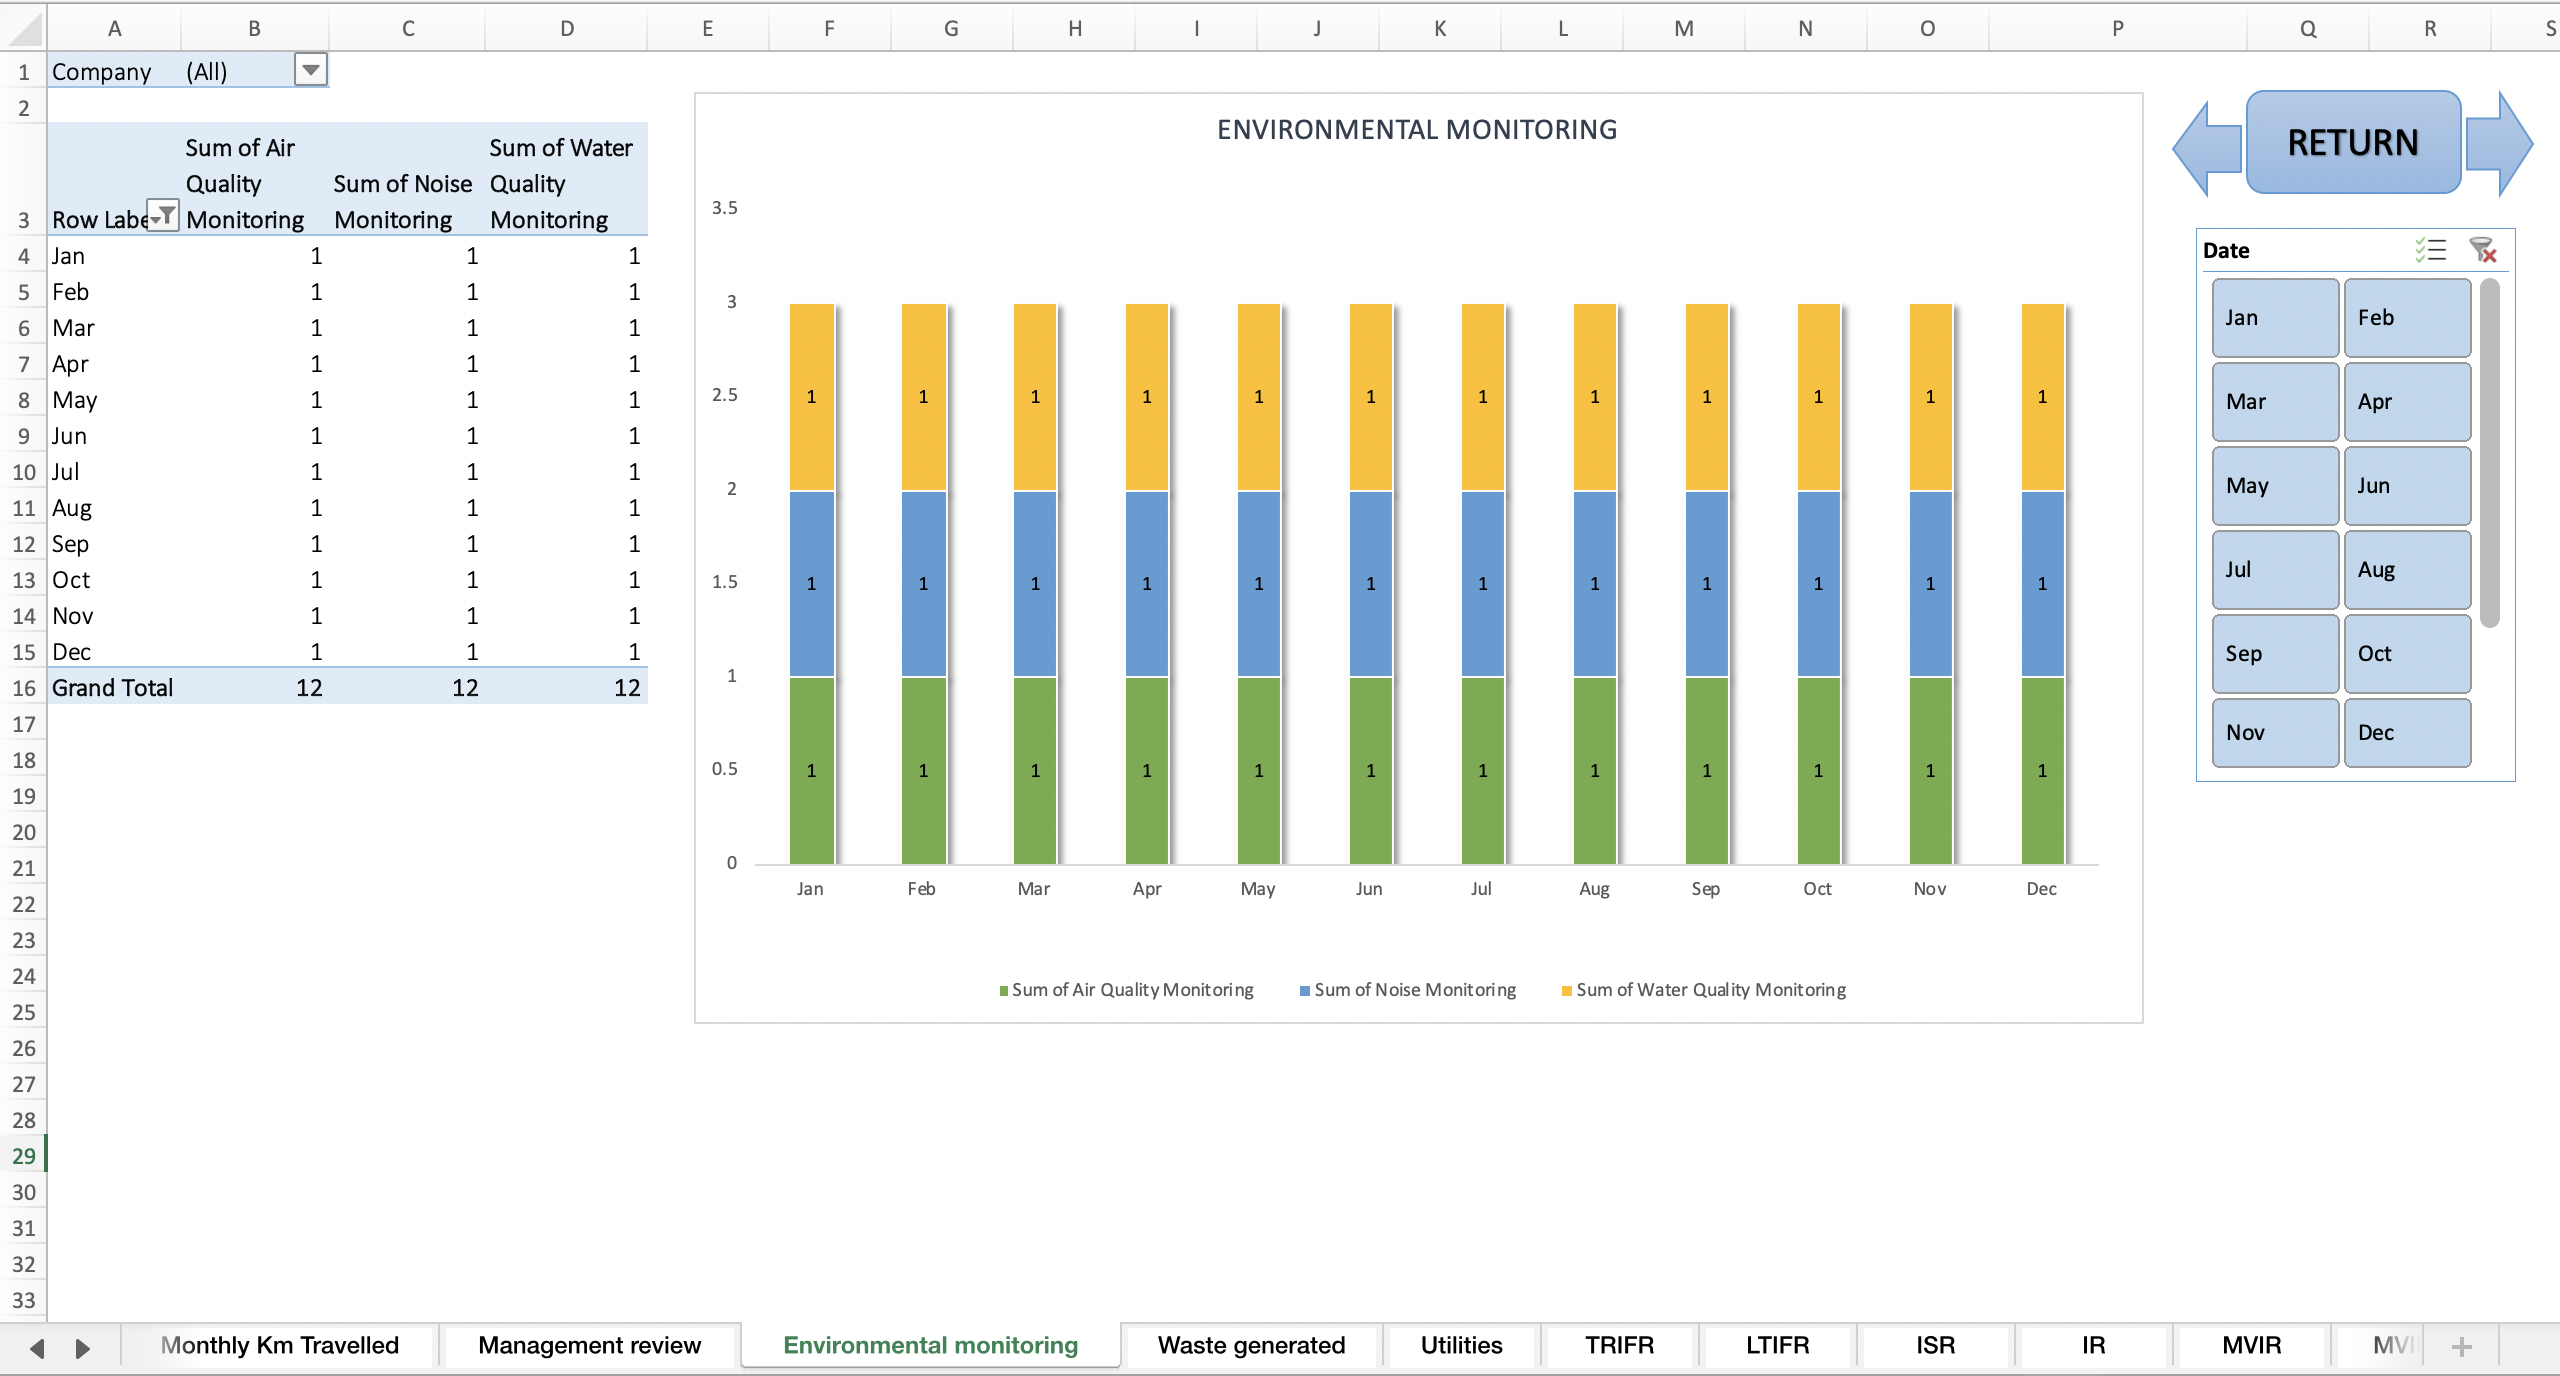2560x1376 pixels.
Task: Click the right blue arrow shape
Action: (x=2500, y=146)
